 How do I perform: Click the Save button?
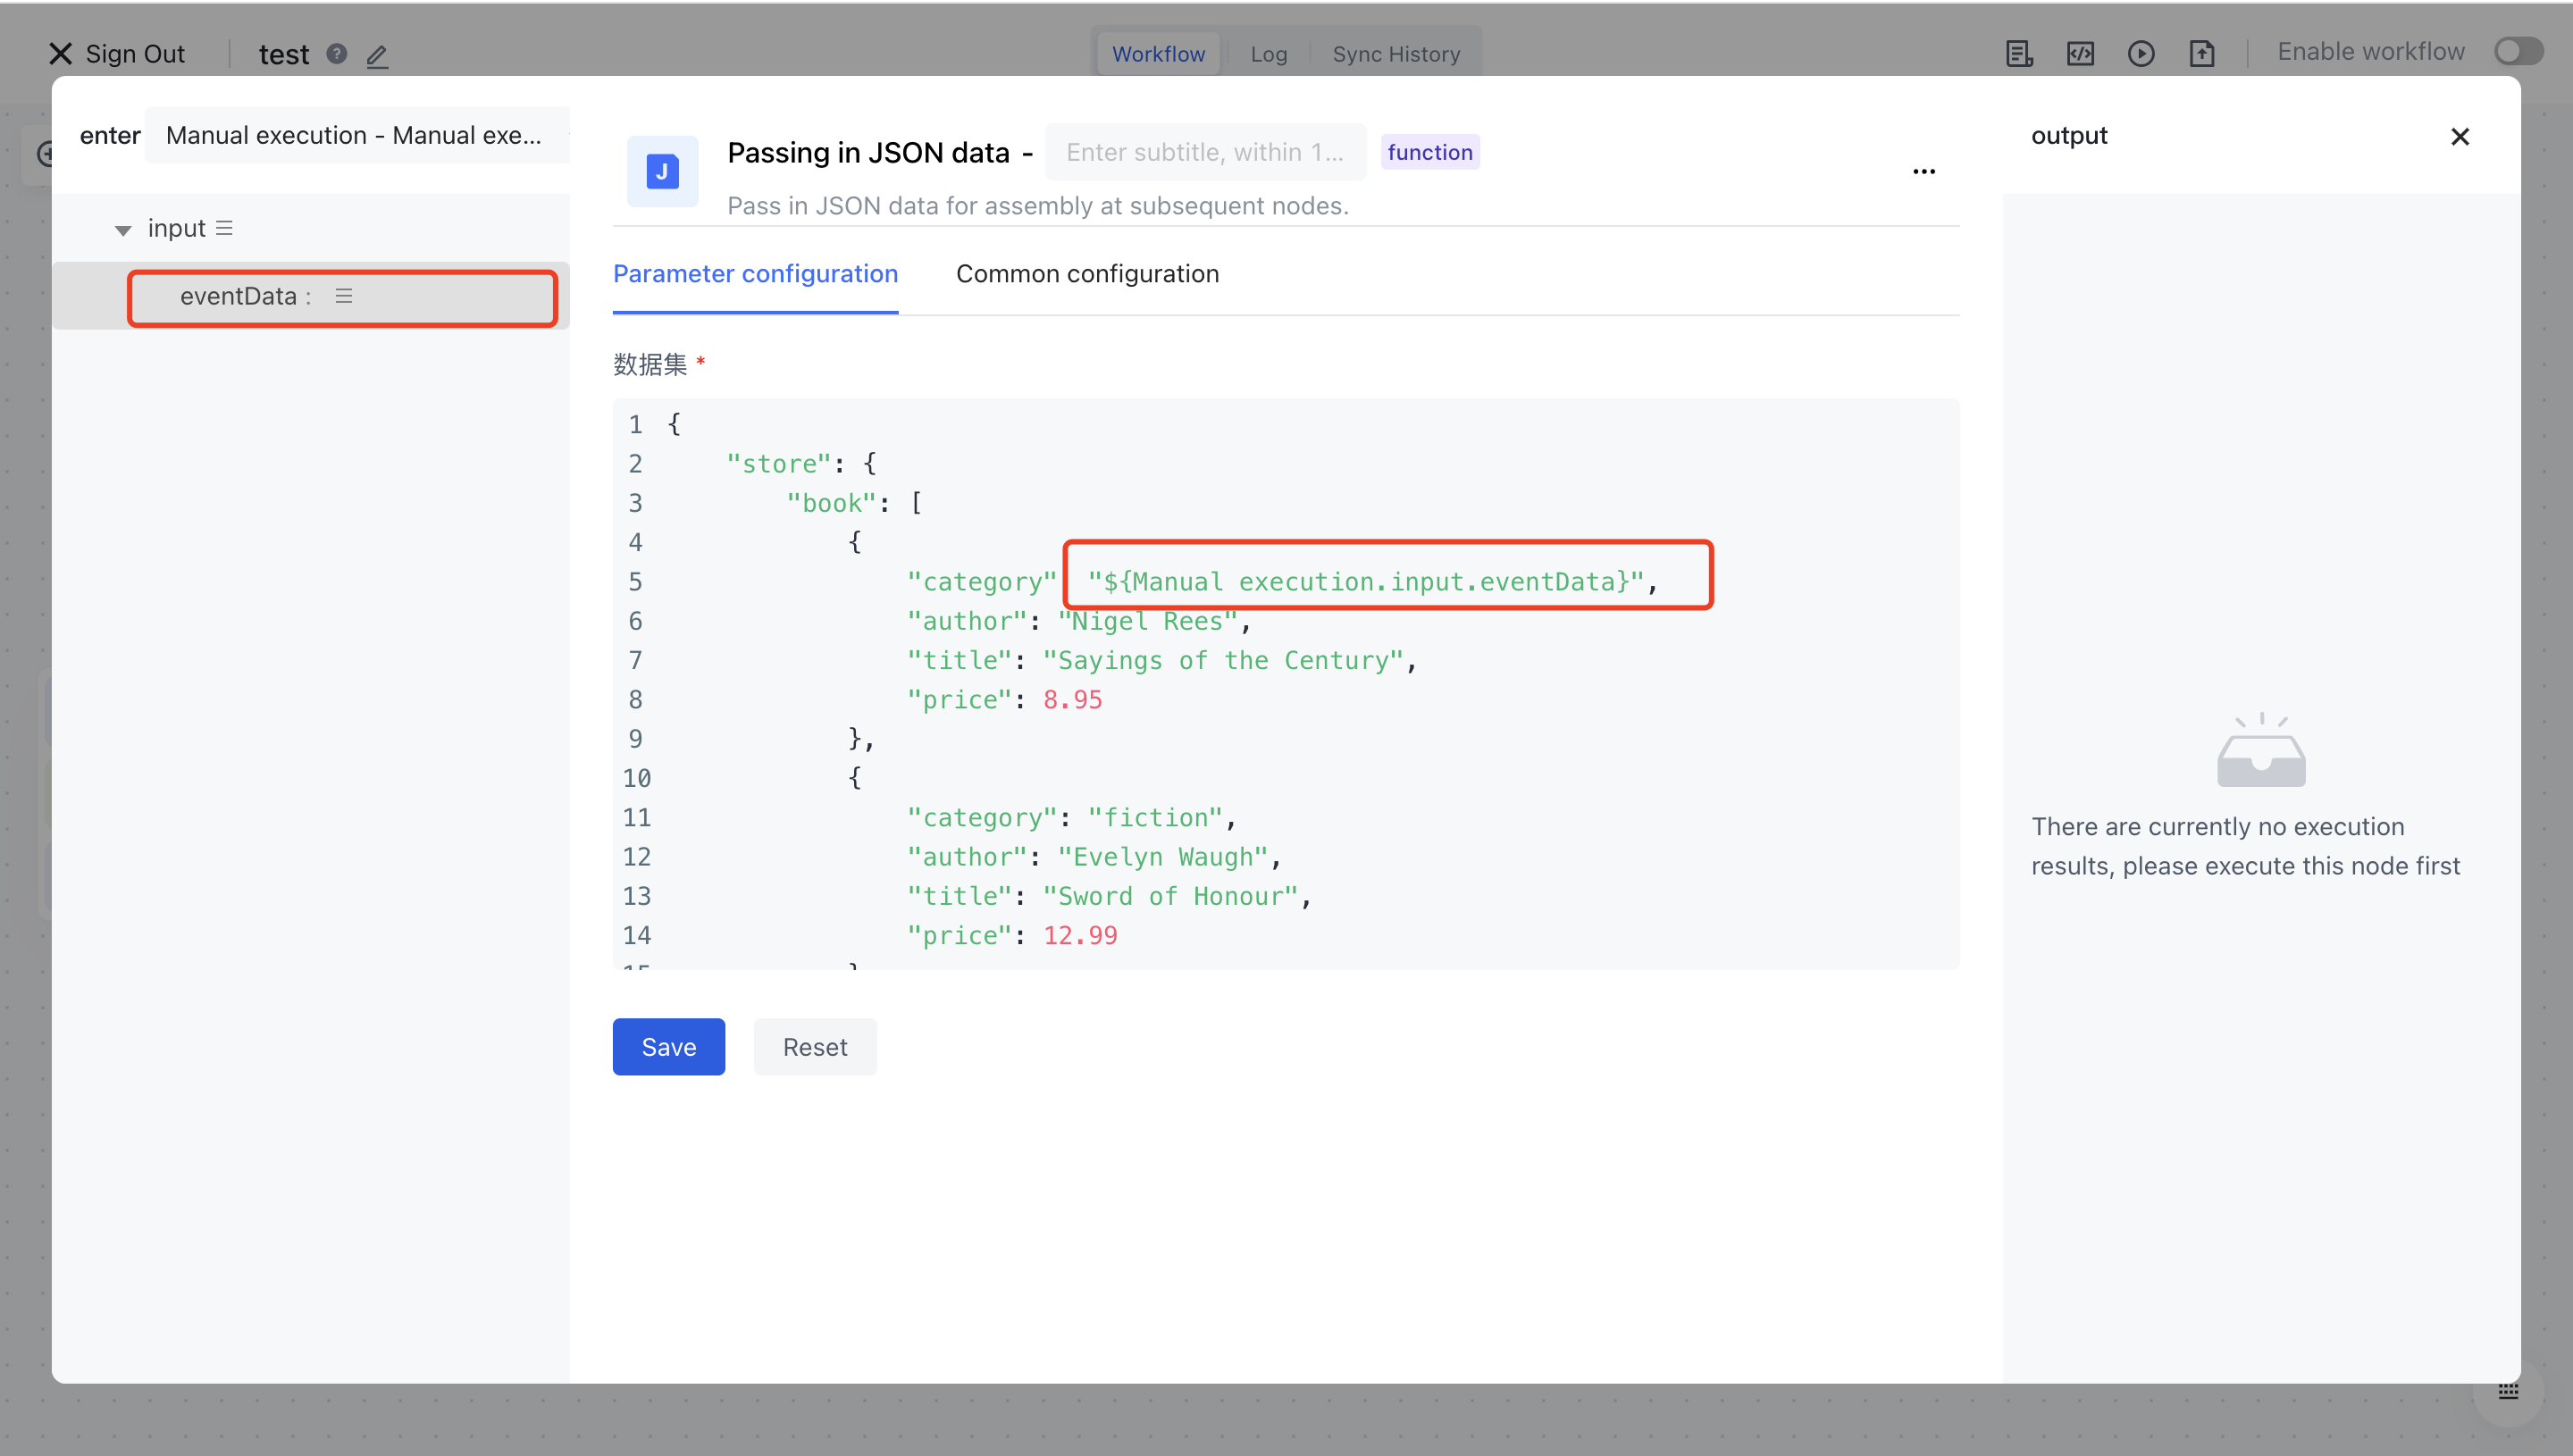tap(668, 1046)
